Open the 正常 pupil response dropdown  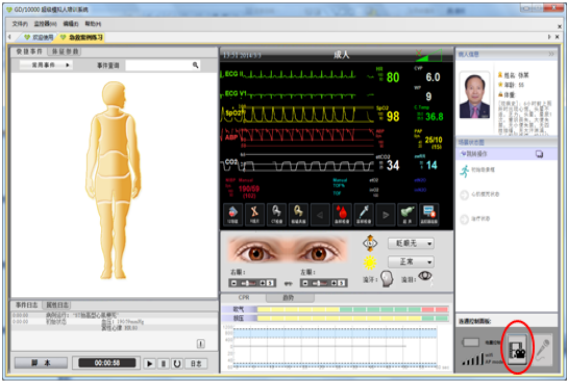[x=411, y=261]
